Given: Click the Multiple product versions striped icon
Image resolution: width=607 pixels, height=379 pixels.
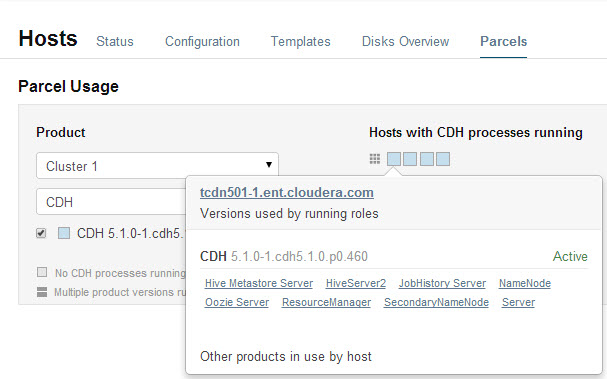Looking at the screenshot, I should point(42,292).
